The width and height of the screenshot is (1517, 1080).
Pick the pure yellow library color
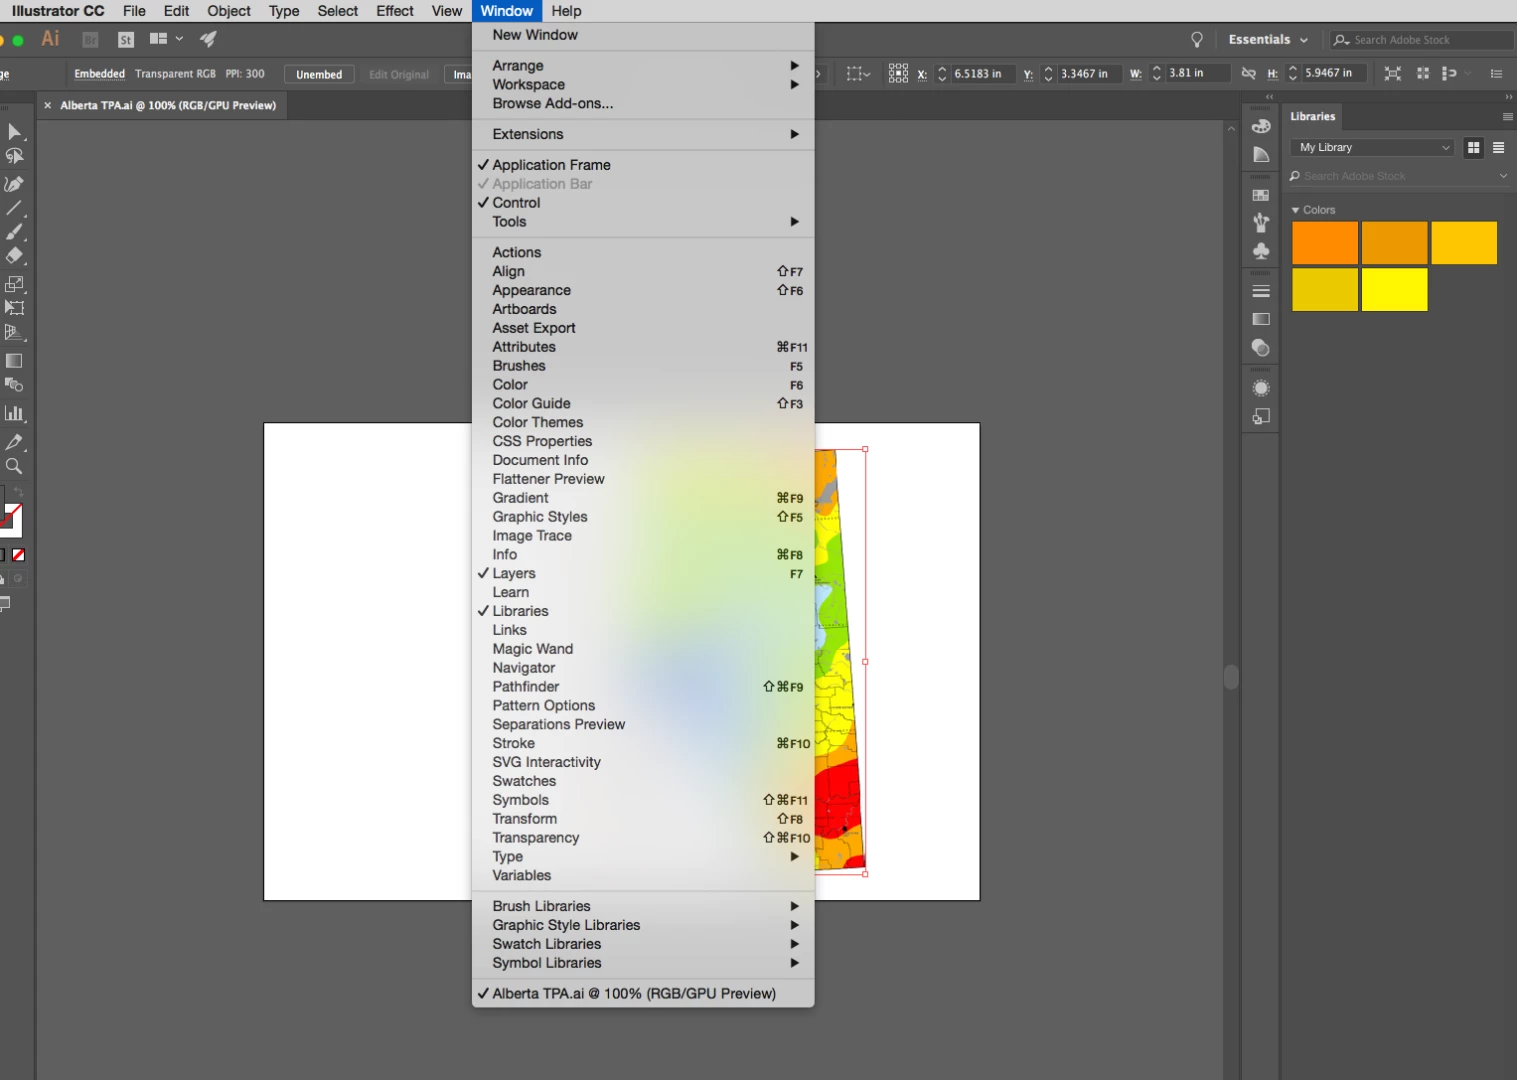tap(1394, 290)
